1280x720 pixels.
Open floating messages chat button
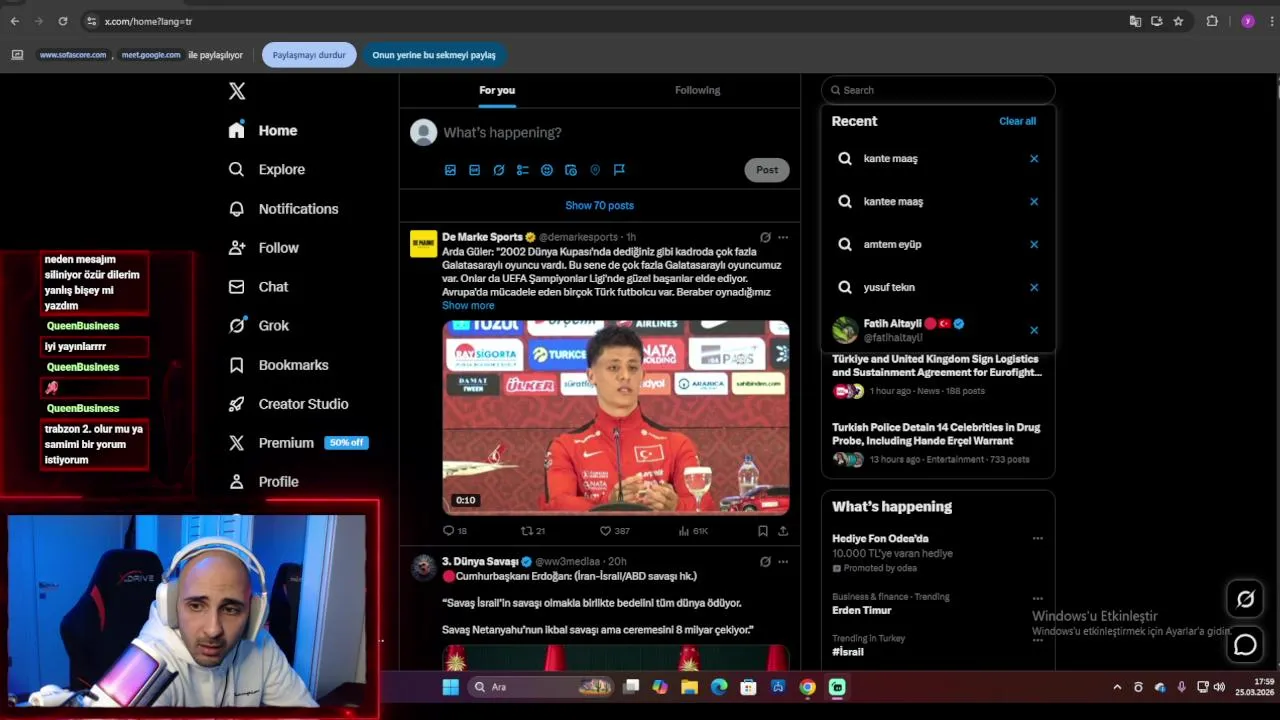tap(1245, 646)
